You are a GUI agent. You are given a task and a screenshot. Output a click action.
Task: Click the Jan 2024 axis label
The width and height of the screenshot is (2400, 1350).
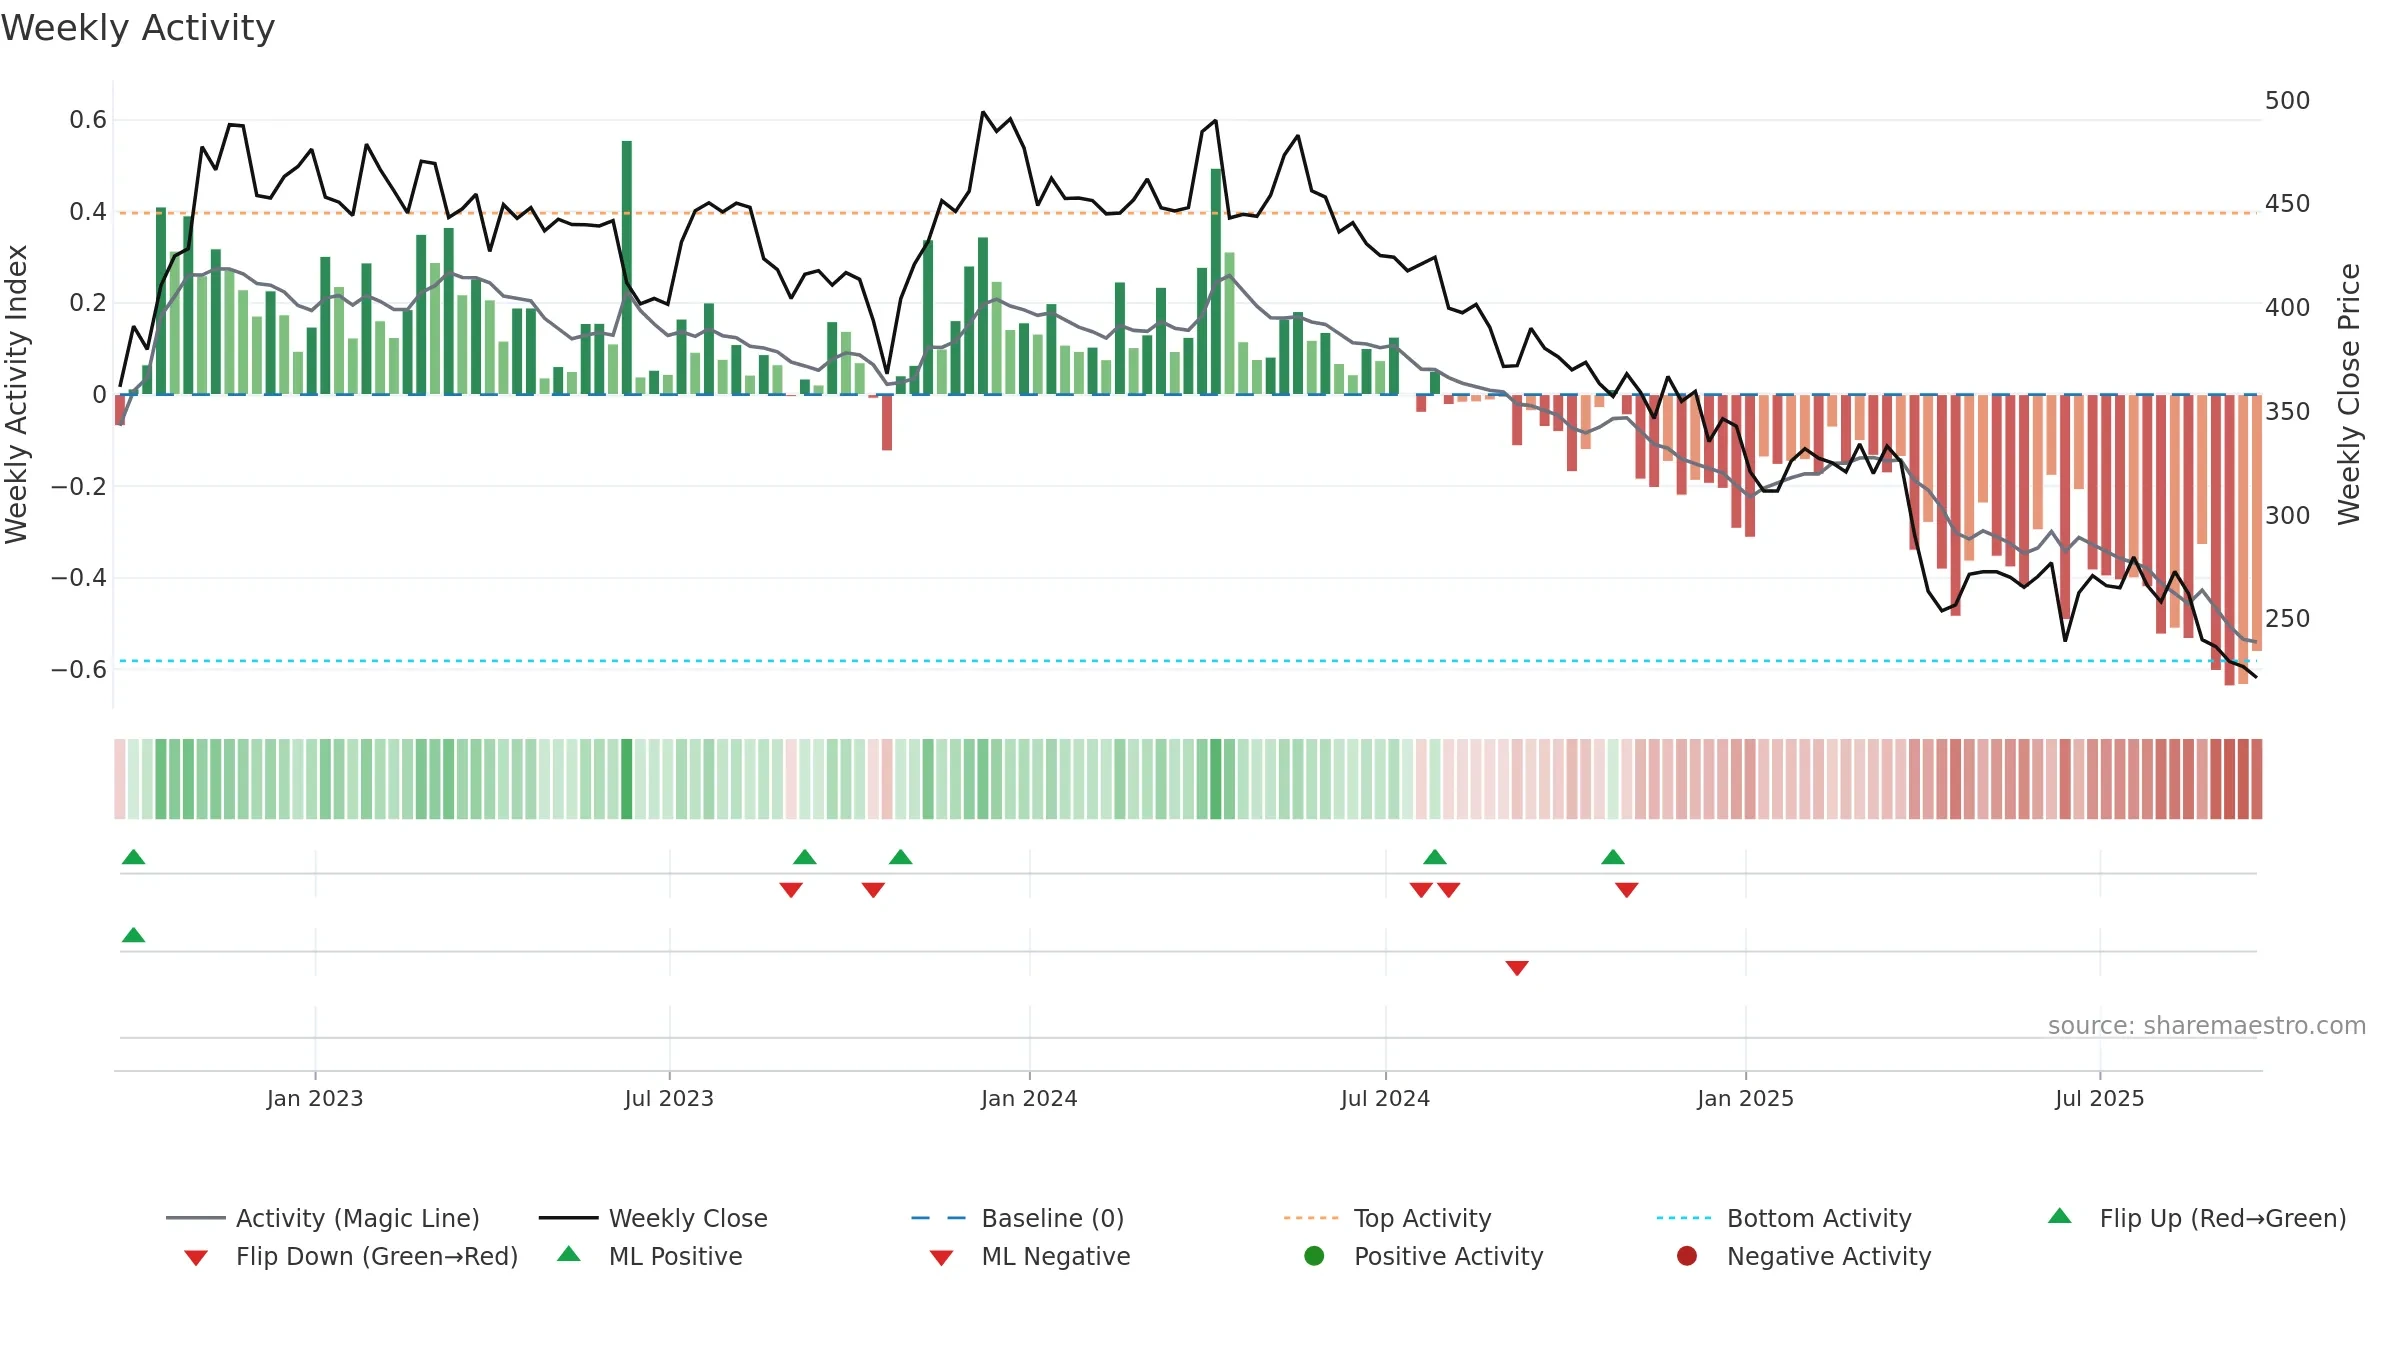click(1029, 1098)
